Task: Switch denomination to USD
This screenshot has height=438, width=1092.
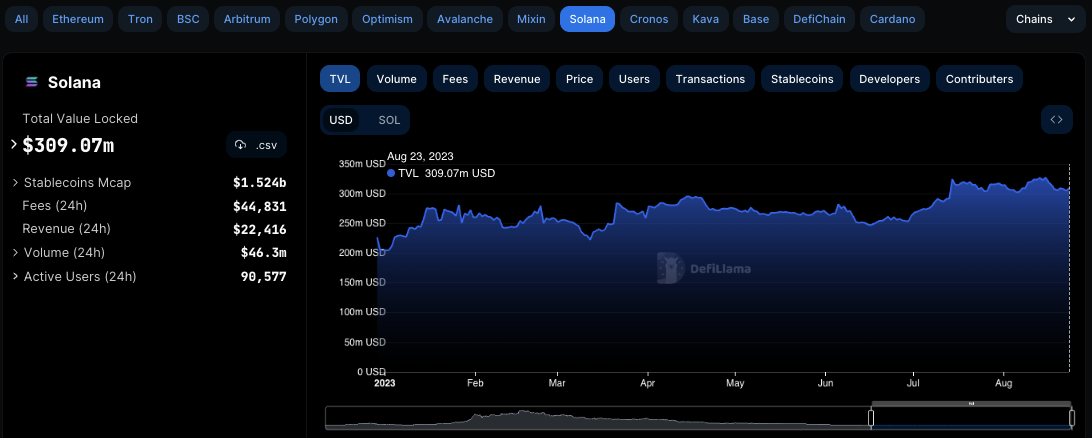Action: [341, 120]
